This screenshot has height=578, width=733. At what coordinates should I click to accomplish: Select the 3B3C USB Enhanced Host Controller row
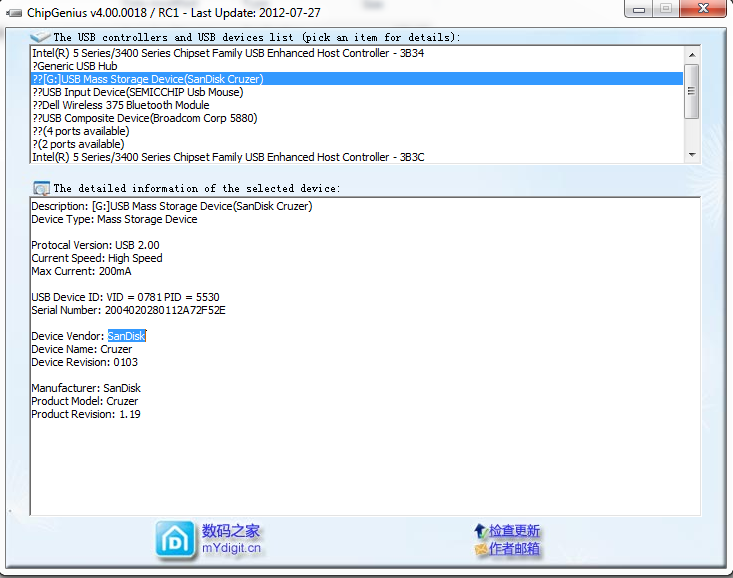[x=356, y=157]
